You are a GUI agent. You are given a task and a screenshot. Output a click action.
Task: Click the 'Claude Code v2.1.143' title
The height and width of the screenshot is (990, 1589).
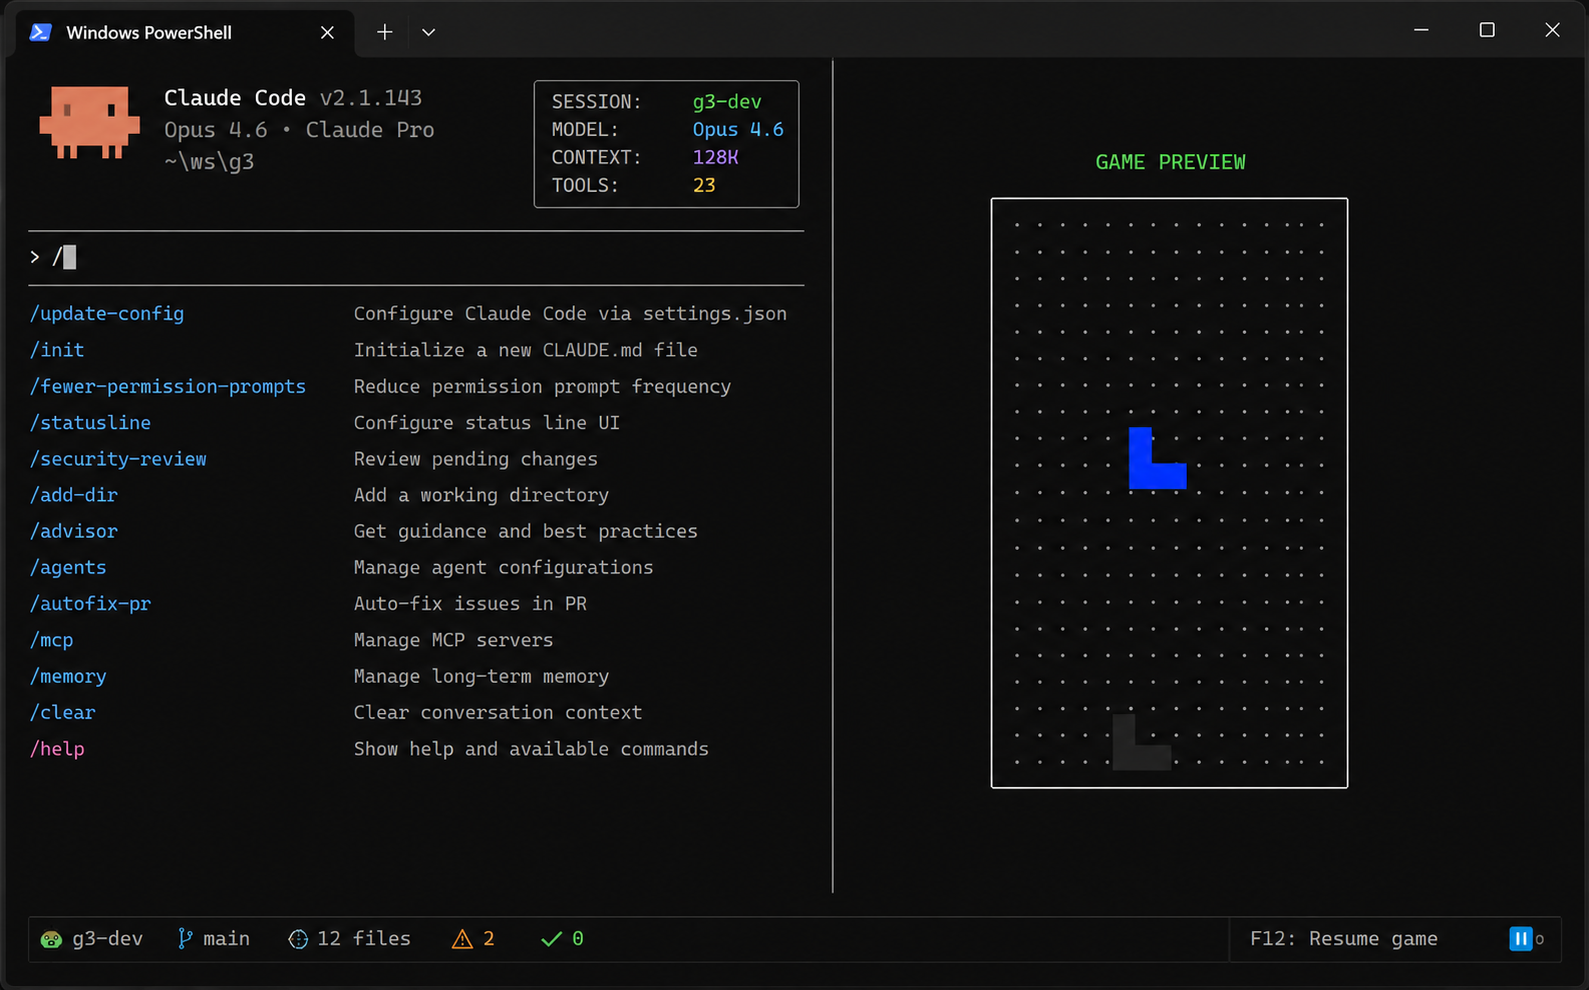point(293,98)
